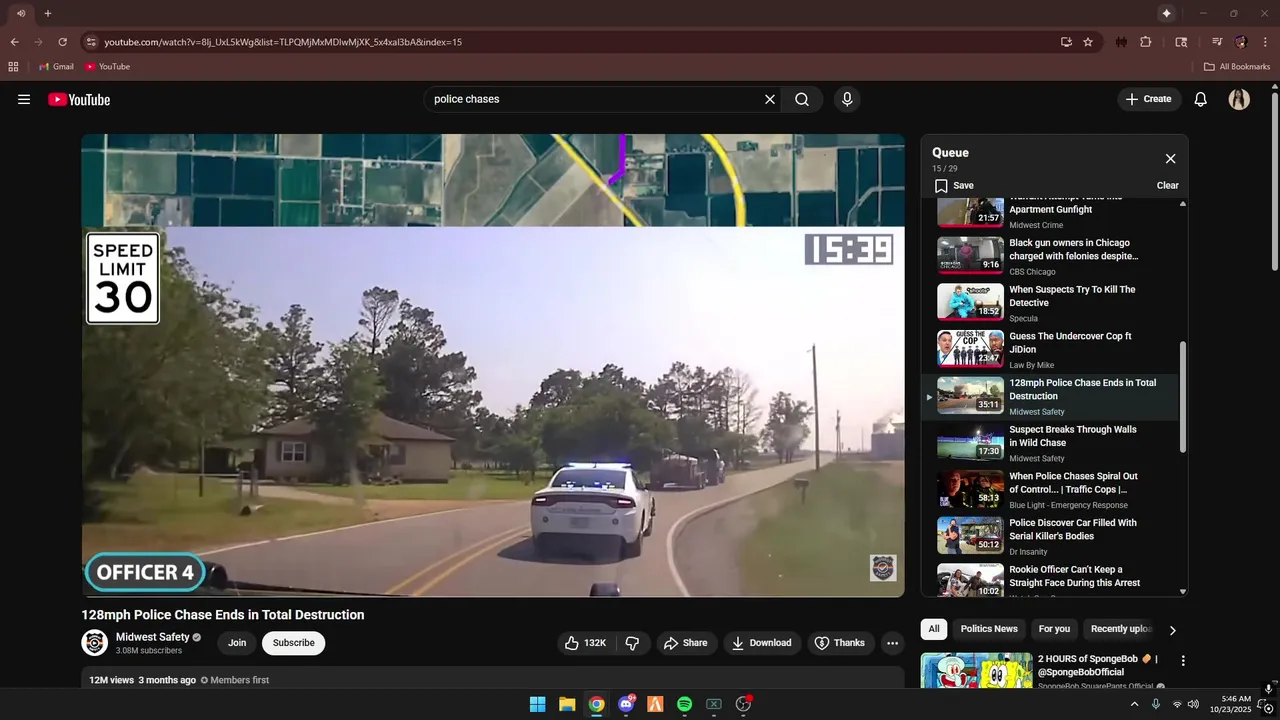Select the For you chip
Screen dimensions: 1280x720
pos(1054,629)
